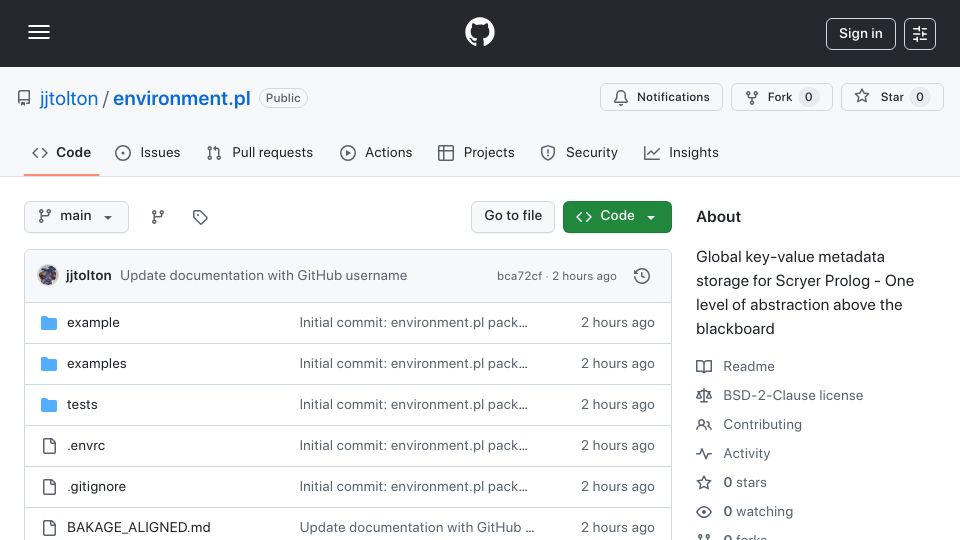Switch to the Issues tab
960x540 pixels.
(148, 152)
